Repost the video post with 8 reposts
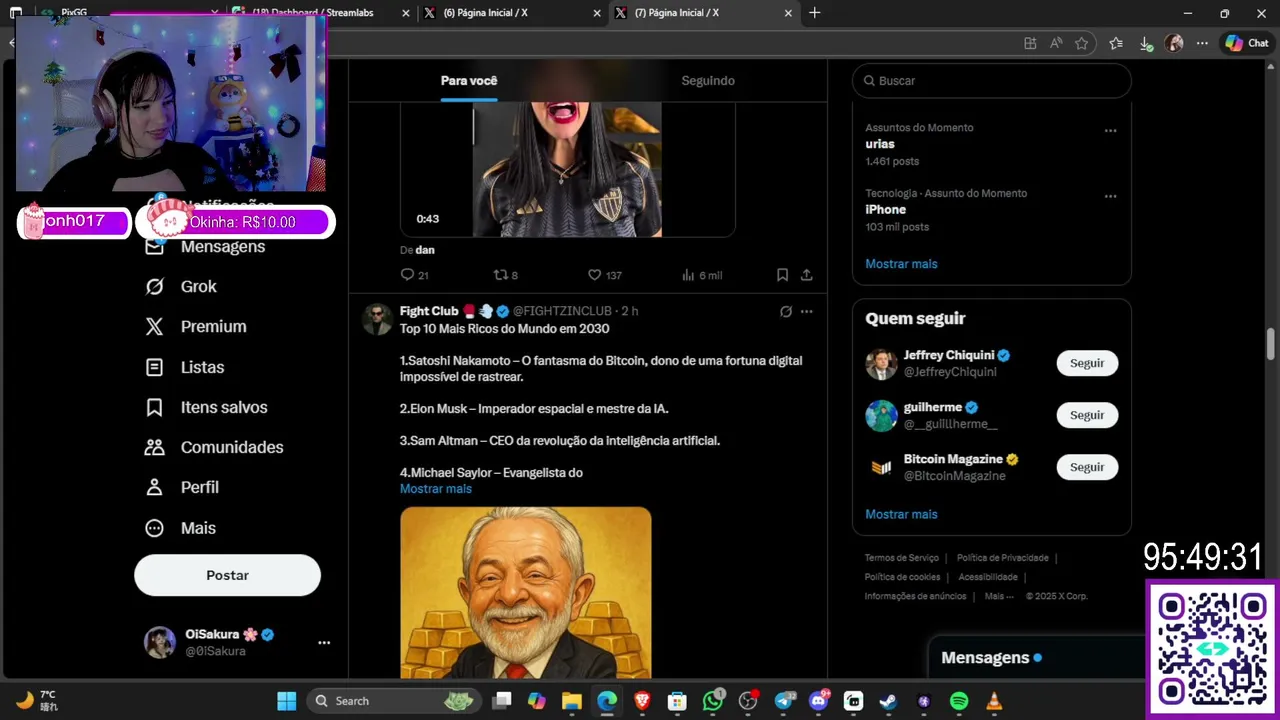1280x720 pixels. [506, 275]
